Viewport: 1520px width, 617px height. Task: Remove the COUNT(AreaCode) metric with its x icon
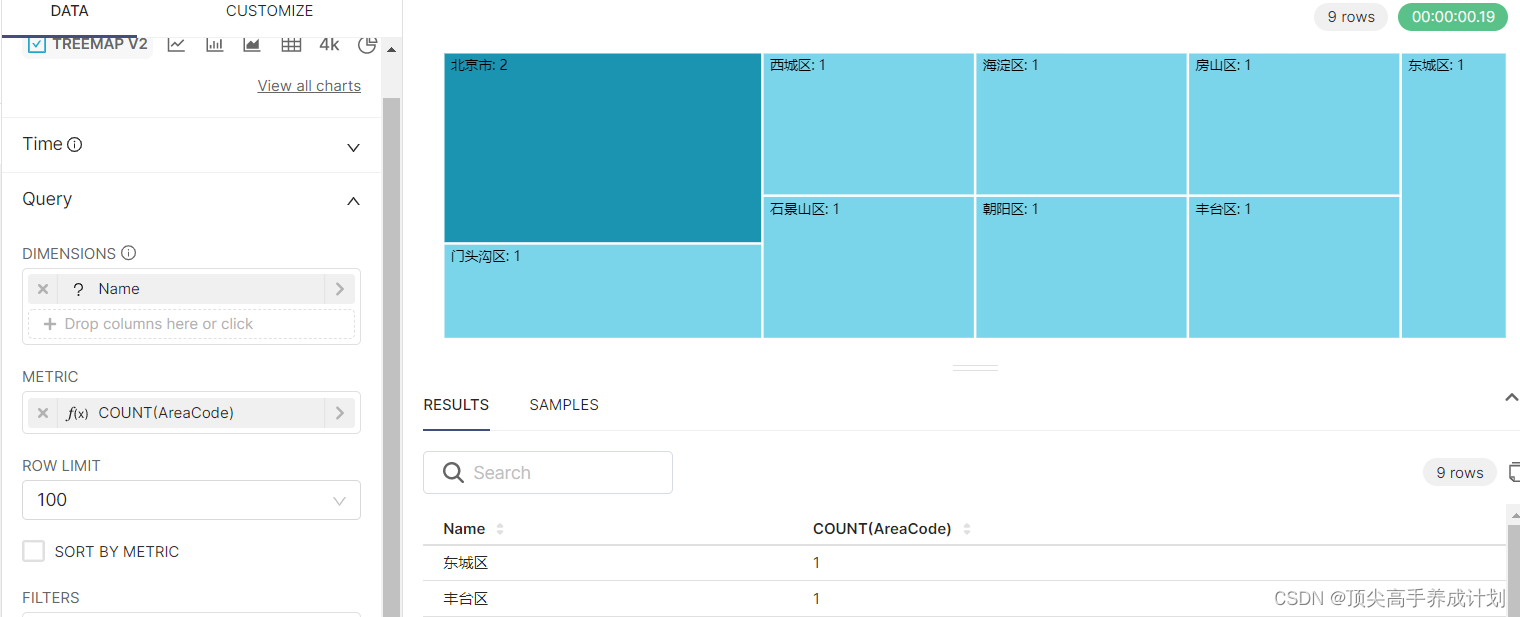tap(42, 412)
